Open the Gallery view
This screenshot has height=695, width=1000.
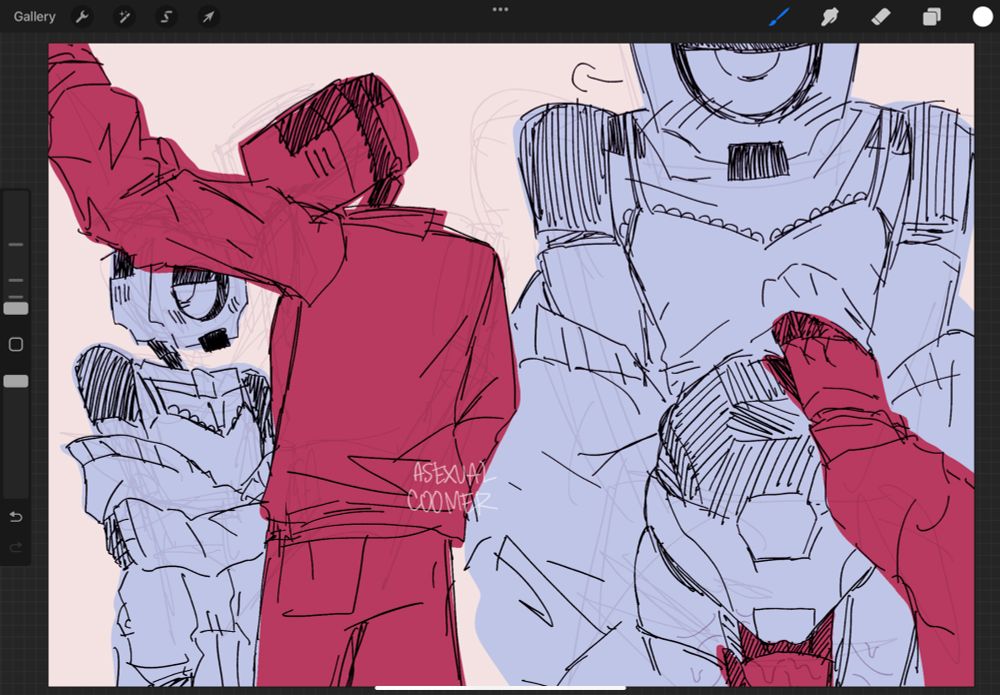(x=34, y=17)
